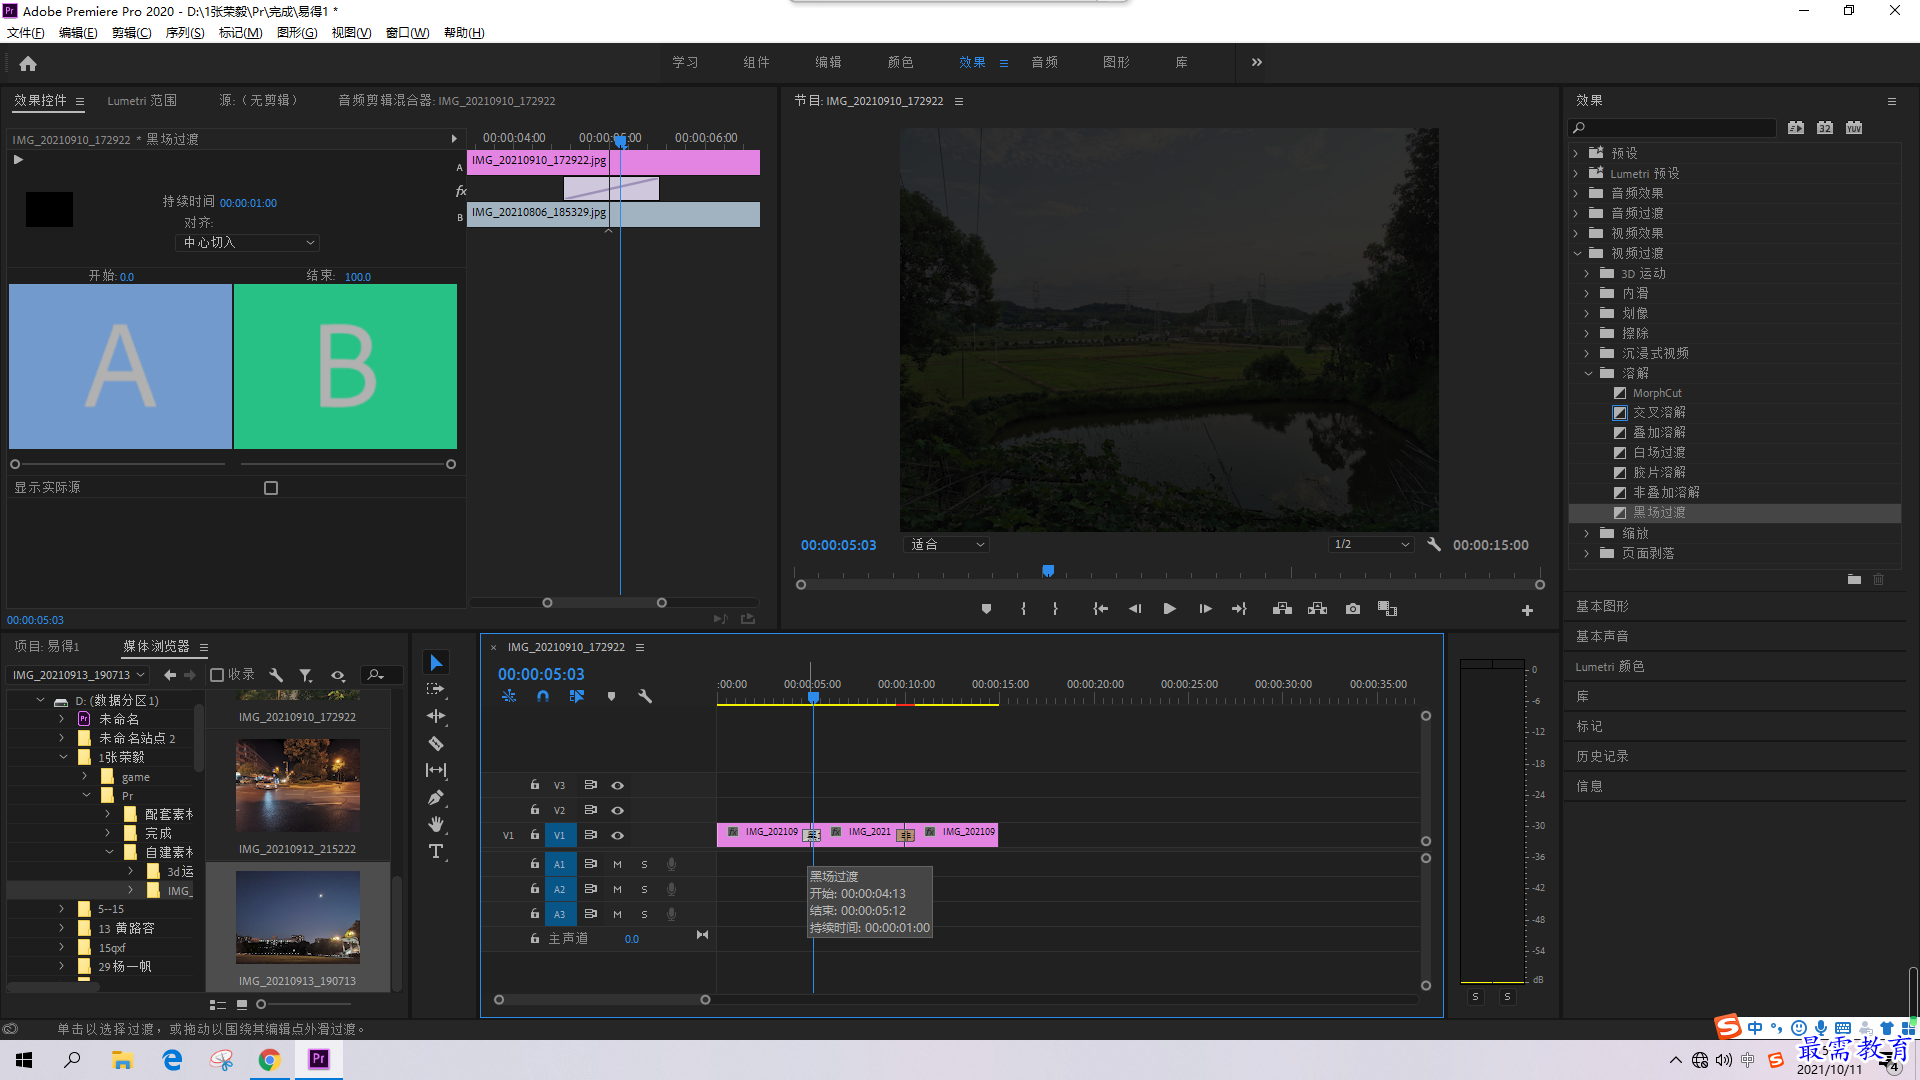Switch to 项目: 易得1 tab
This screenshot has height=1080, width=1920.
(x=46, y=647)
